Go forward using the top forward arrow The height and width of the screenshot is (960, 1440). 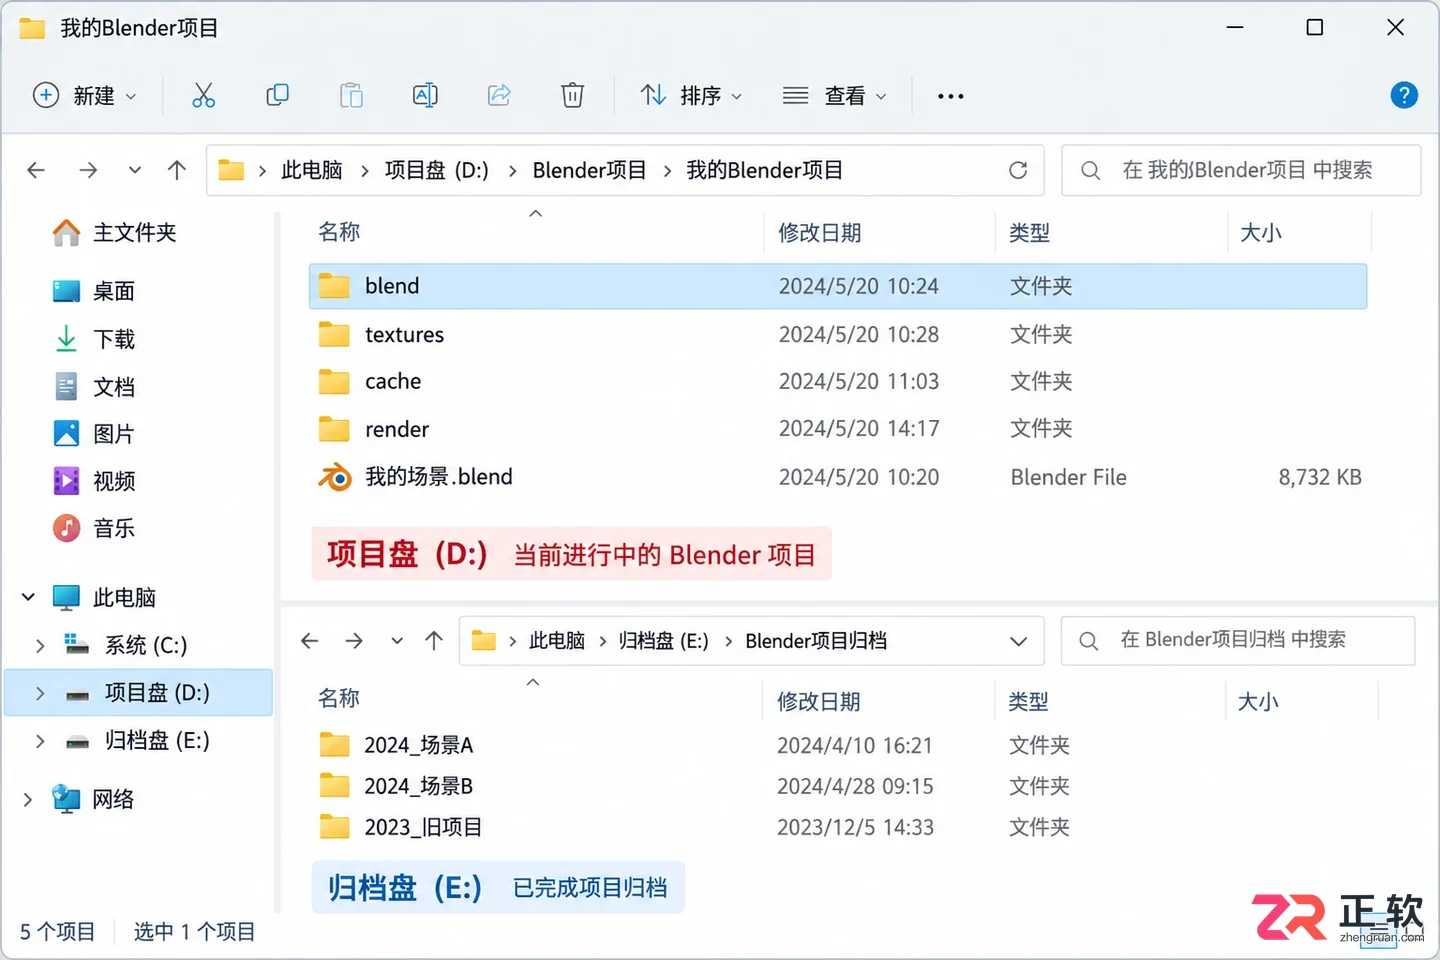pos(88,170)
